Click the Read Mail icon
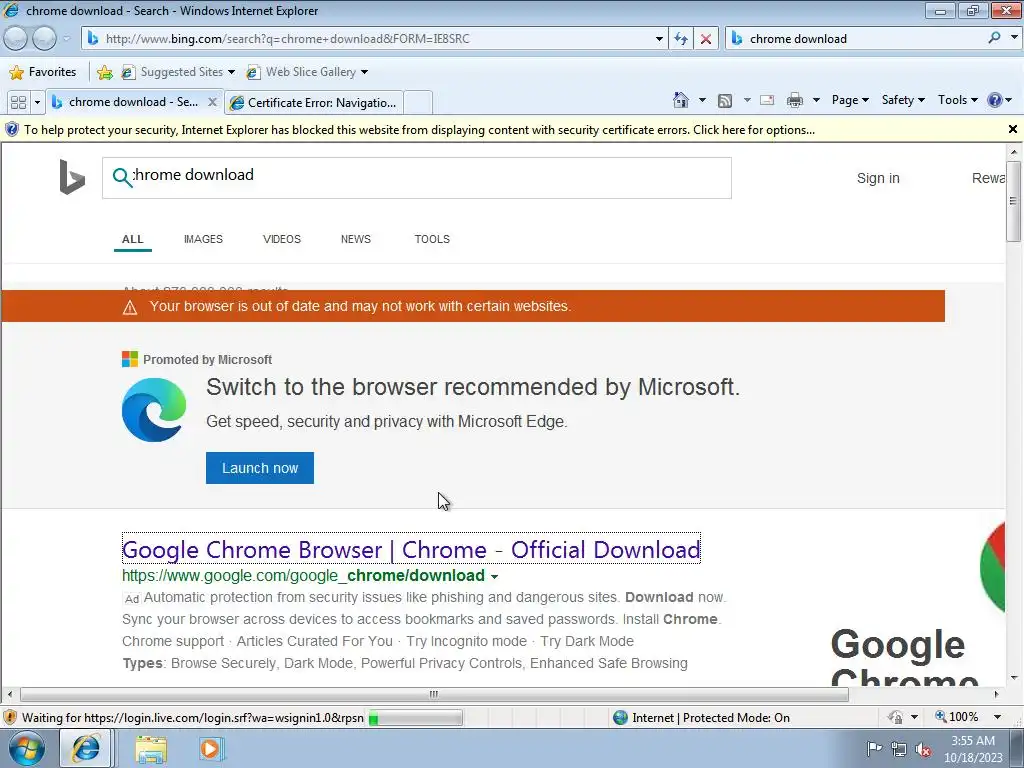The image size is (1024, 768). pyautogui.click(x=767, y=100)
